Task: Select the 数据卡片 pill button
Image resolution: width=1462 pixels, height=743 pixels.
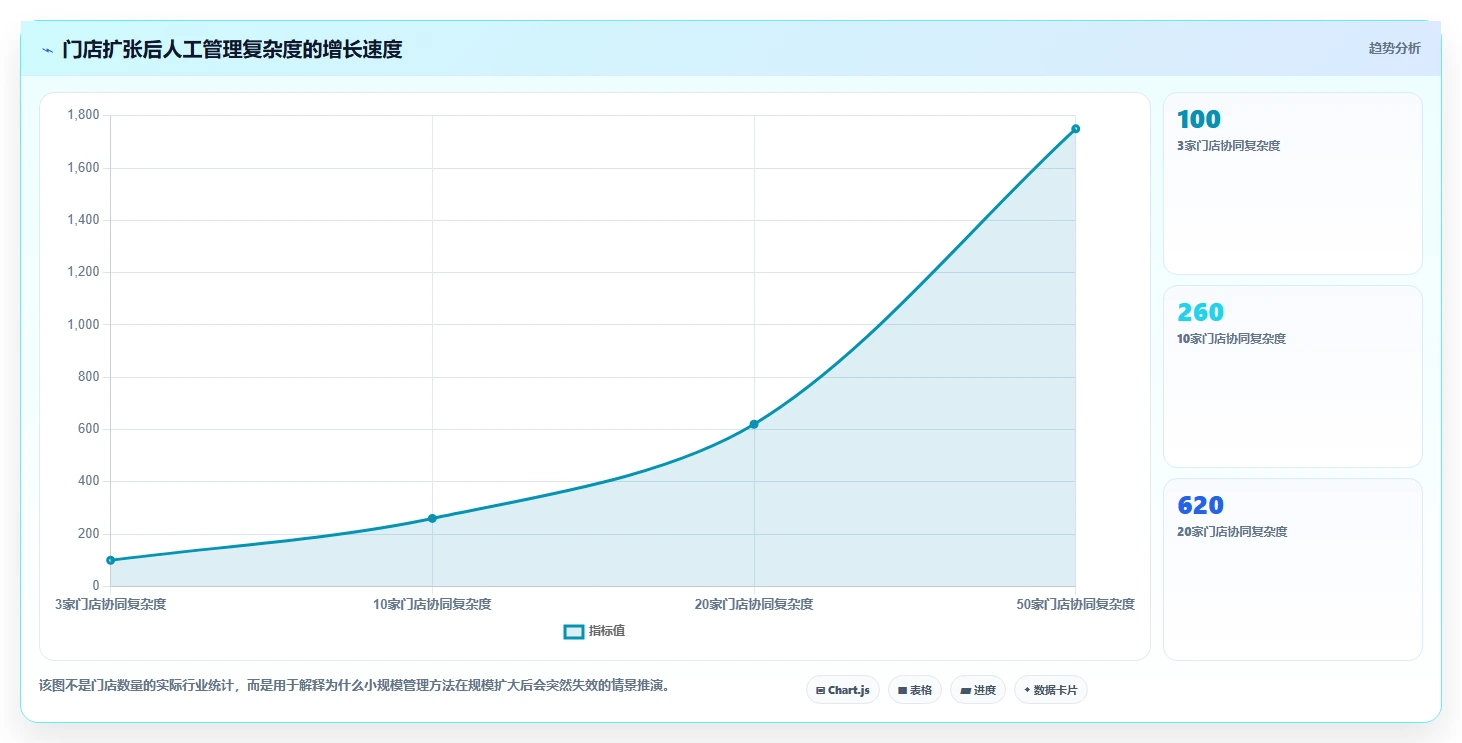Action: [x=1051, y=690]
